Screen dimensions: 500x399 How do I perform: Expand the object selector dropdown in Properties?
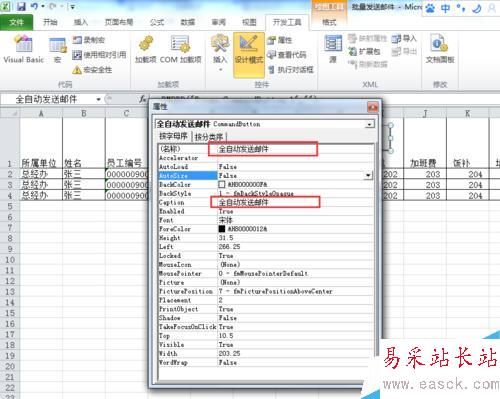[369, 125]
